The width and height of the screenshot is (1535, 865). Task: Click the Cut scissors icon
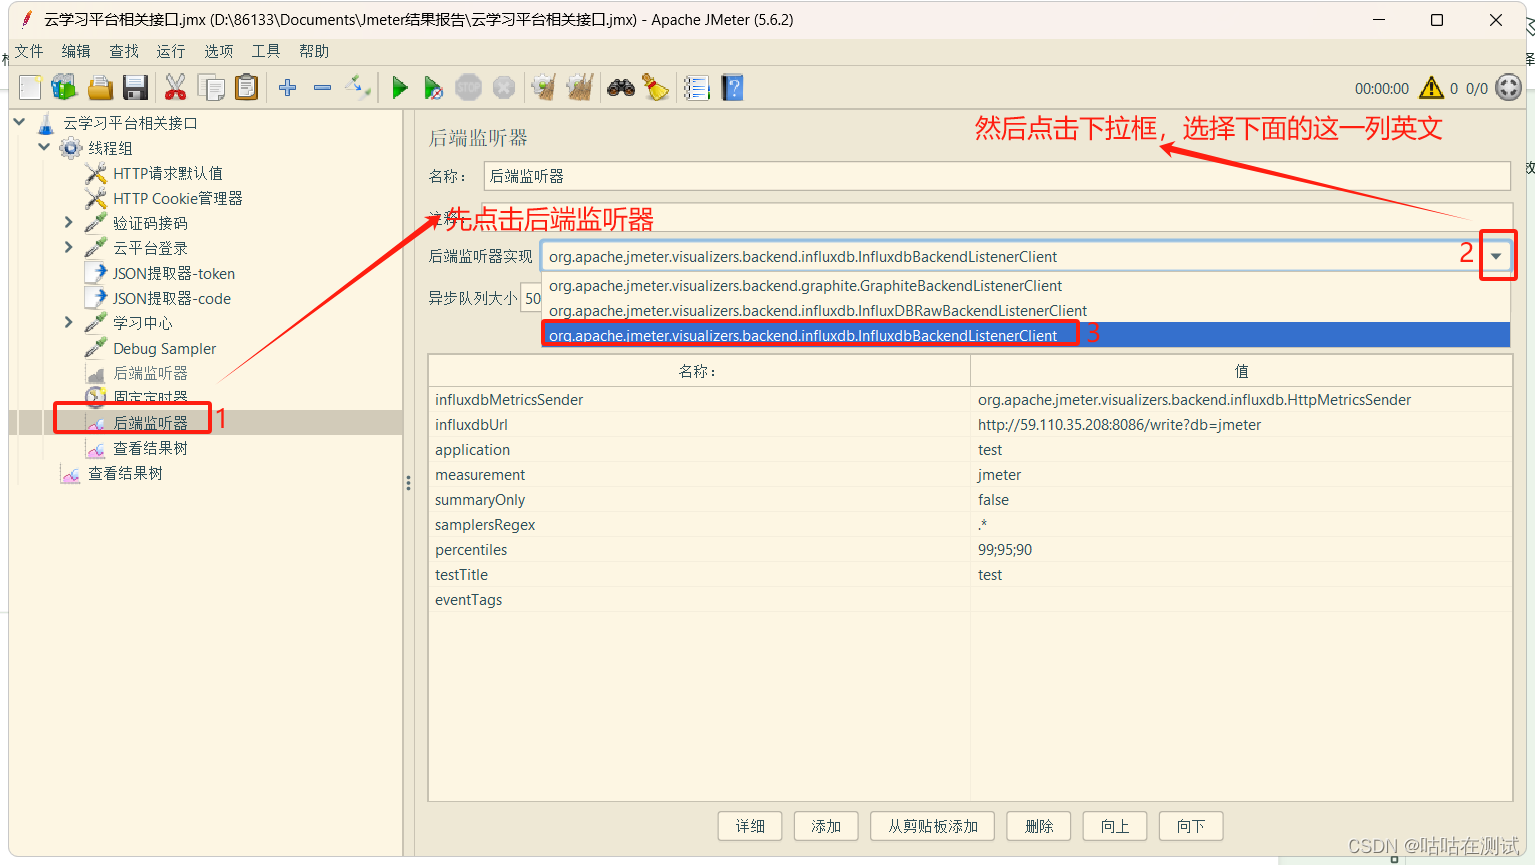click(175, 88)
